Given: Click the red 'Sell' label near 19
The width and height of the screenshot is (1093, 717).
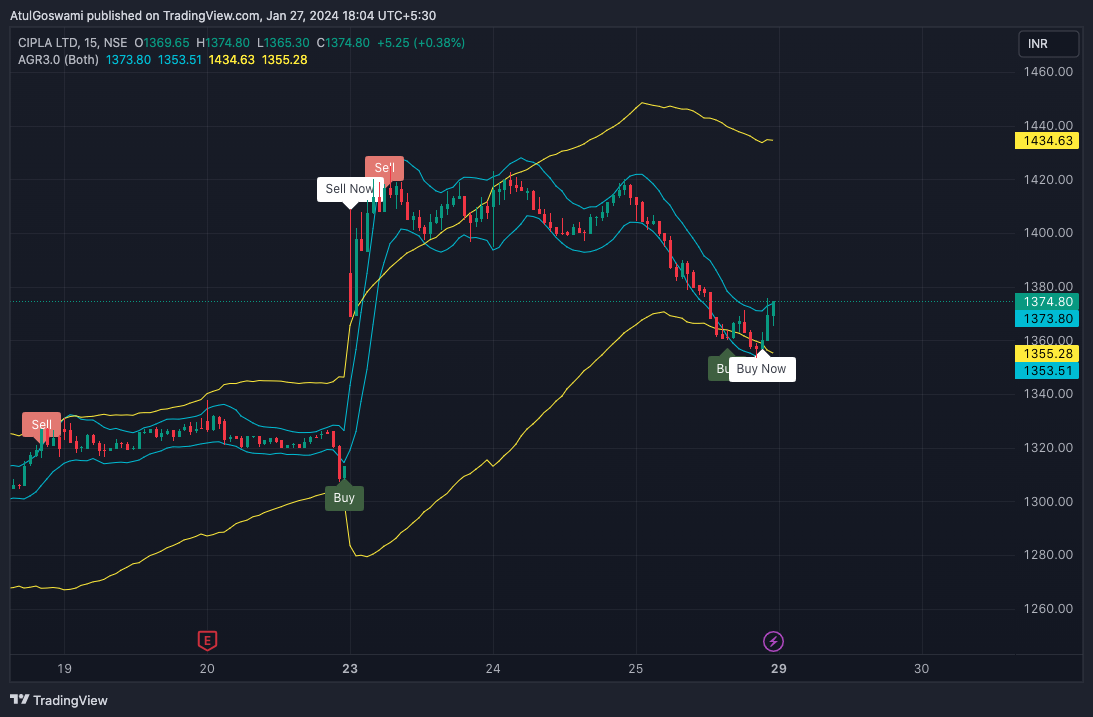Looking at the screenshot, I should point(42,424).
